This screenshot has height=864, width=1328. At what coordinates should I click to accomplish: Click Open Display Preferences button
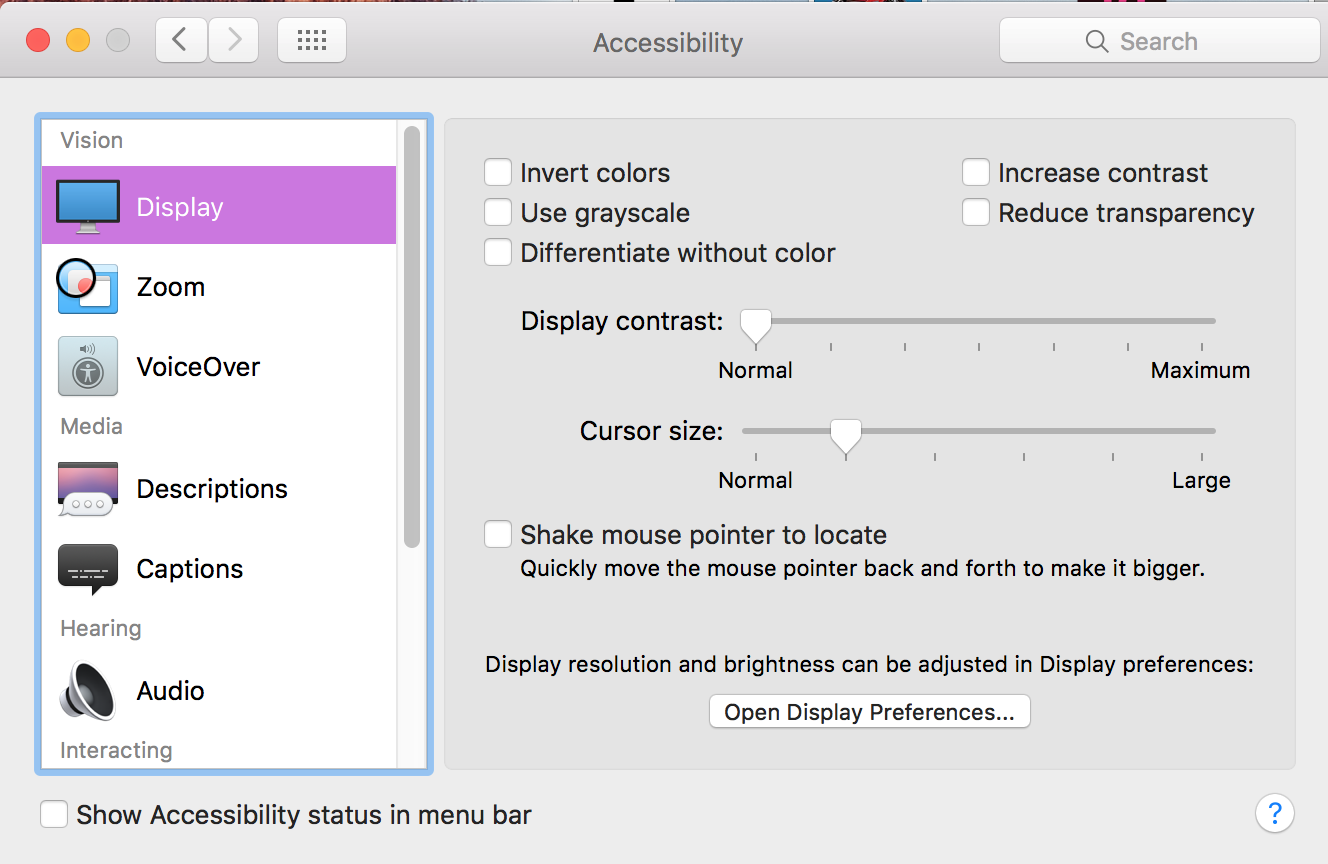tap(869, 712)
